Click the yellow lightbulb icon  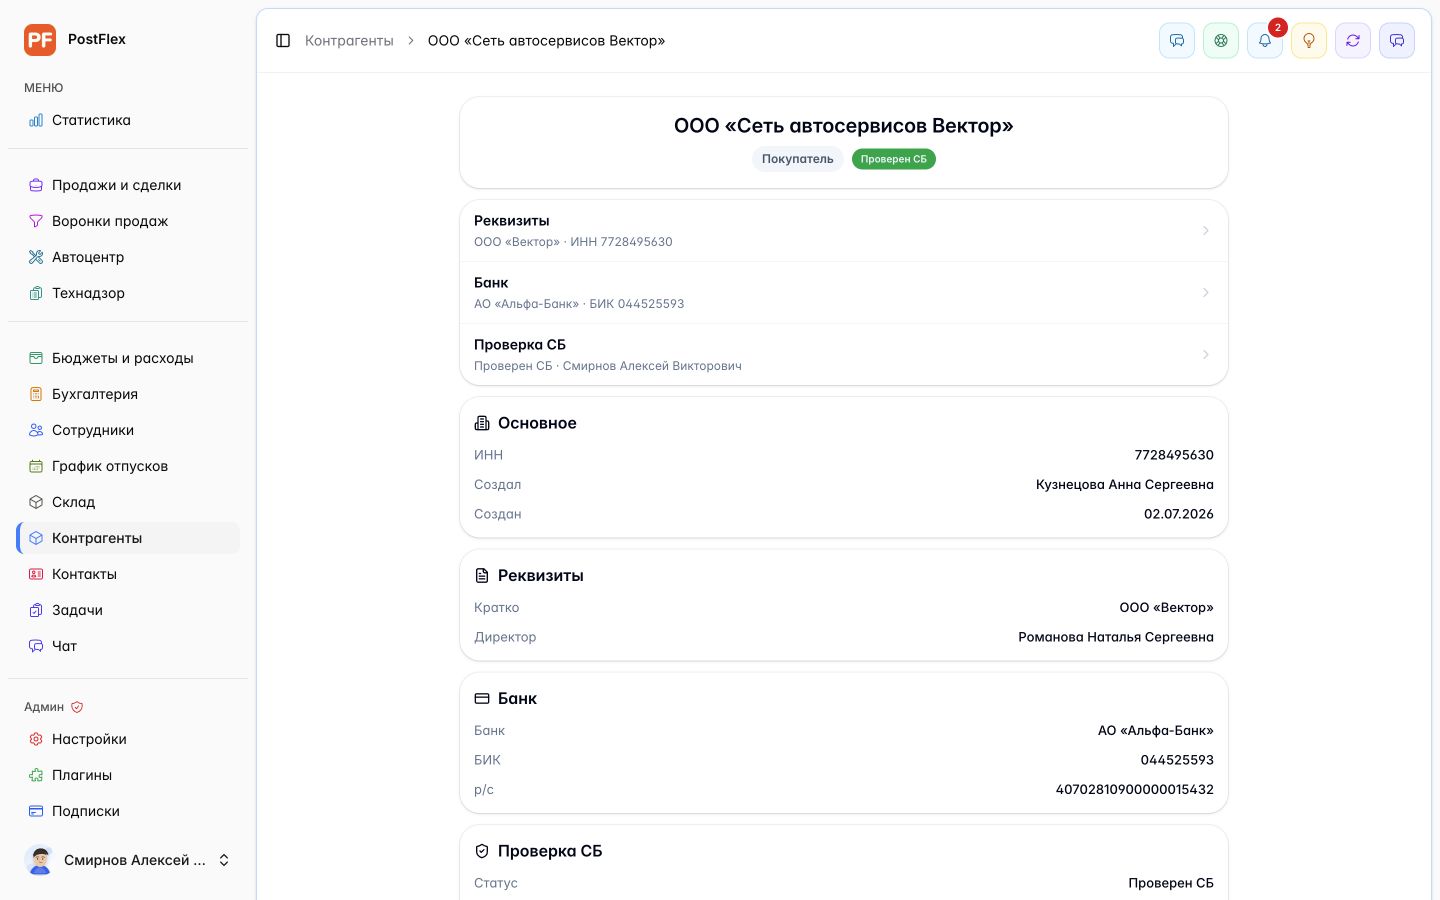1309,41
